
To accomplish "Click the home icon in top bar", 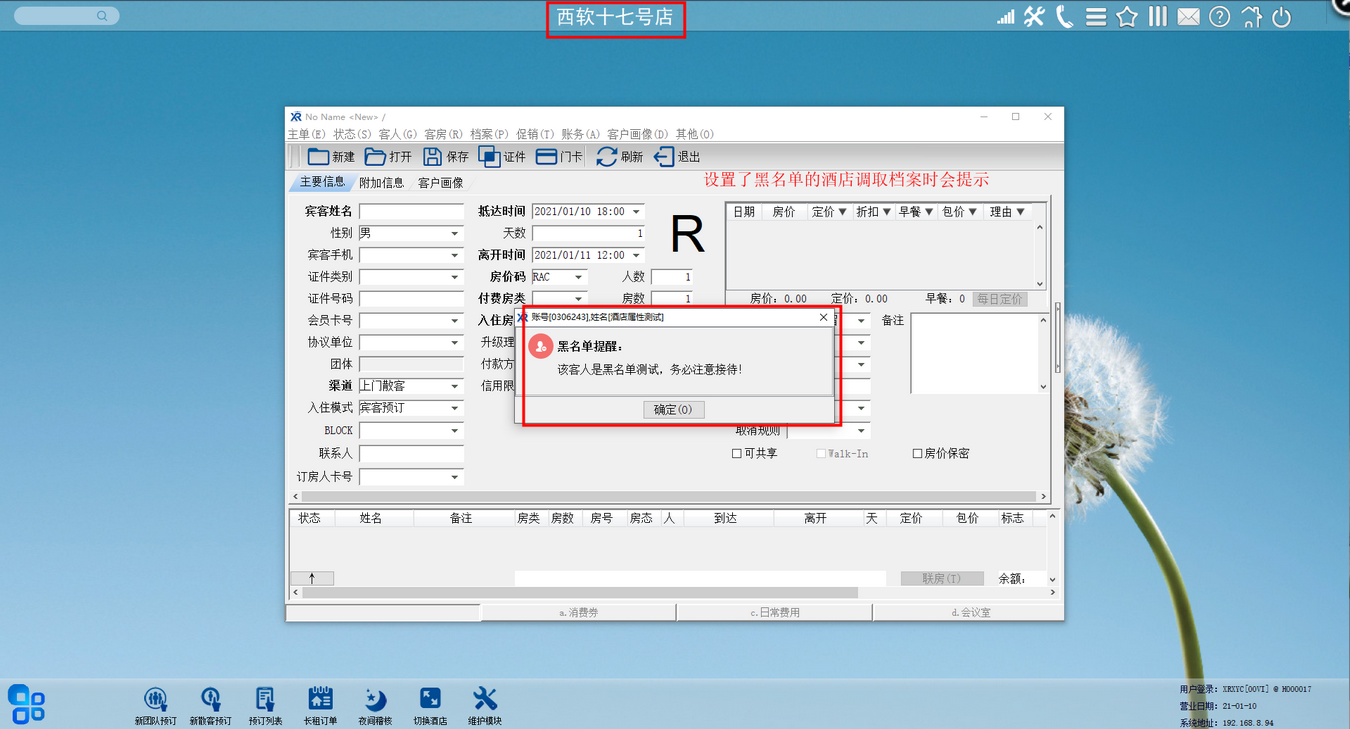I will click(x=1251, y=17).
